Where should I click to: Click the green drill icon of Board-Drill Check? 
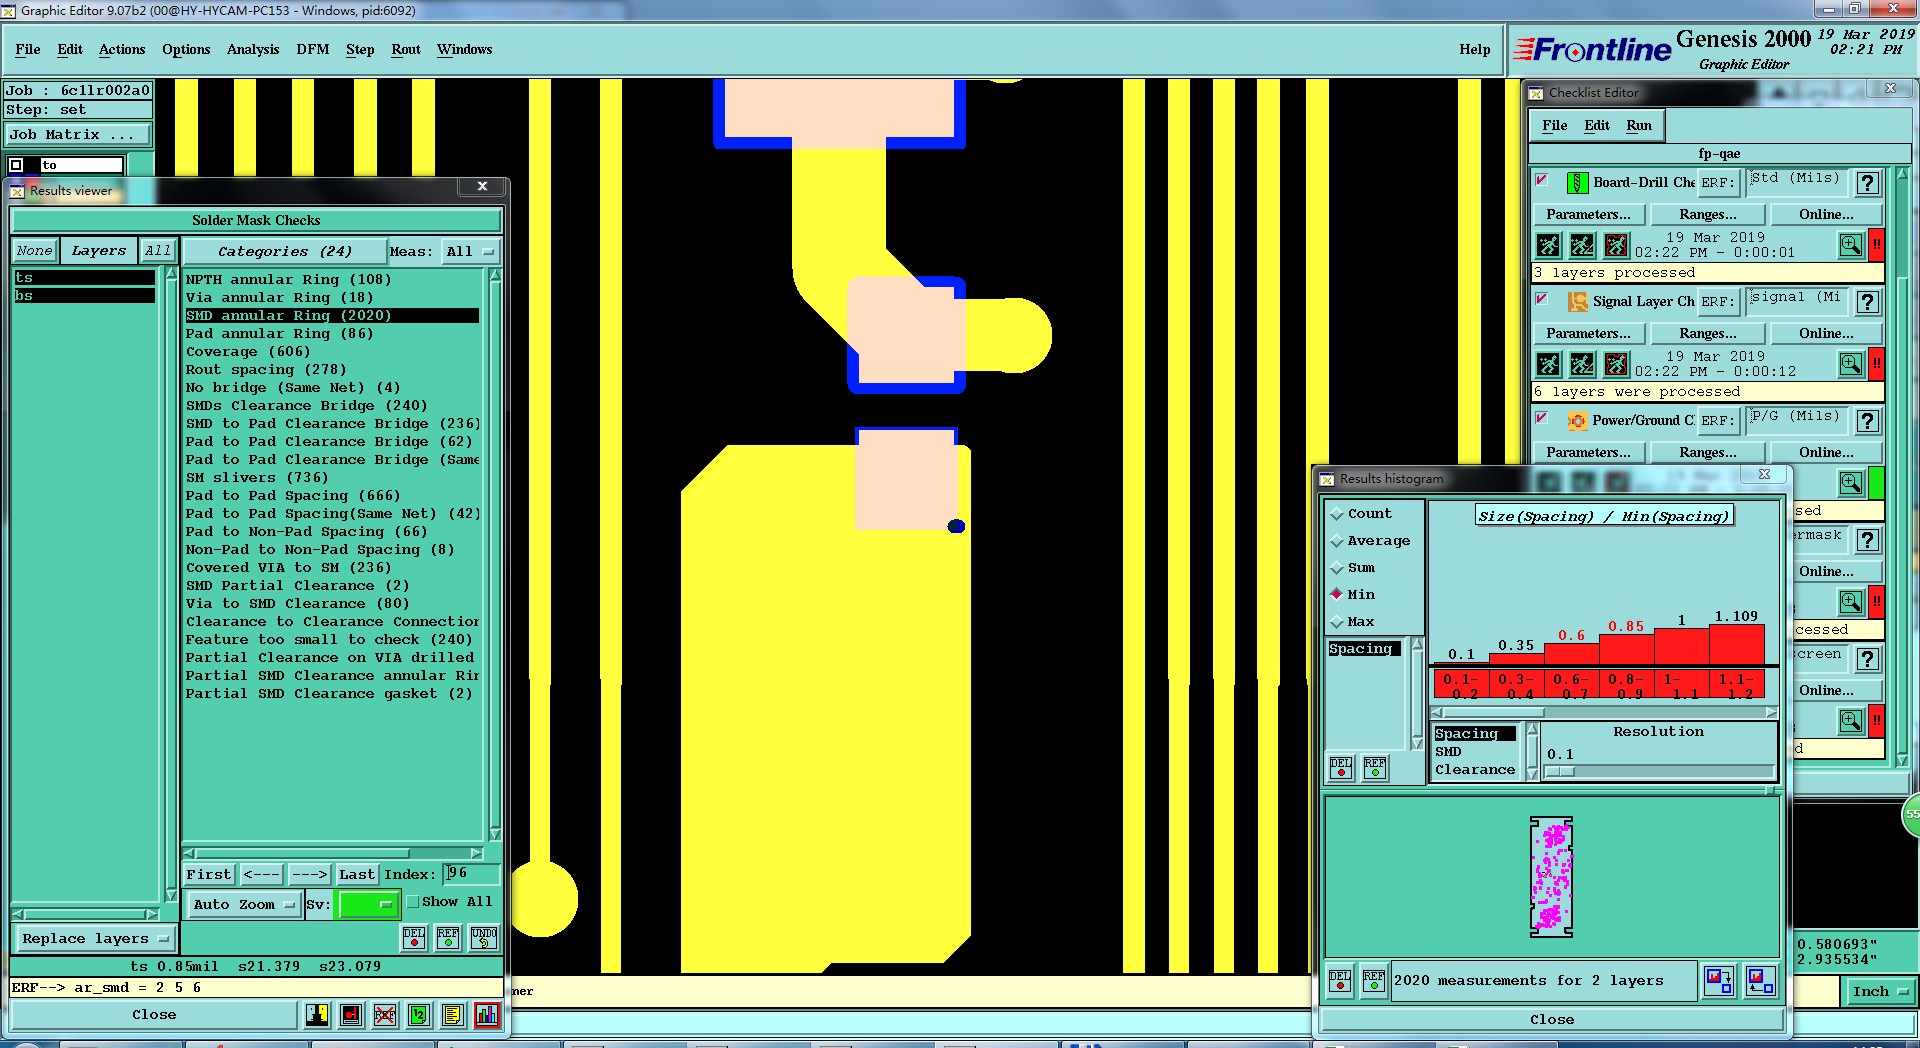point(1577,183)
